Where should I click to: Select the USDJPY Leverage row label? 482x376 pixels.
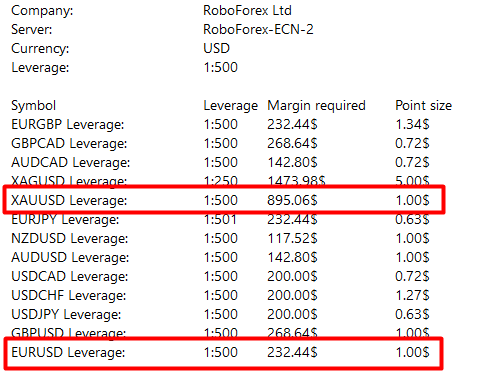click(66, 315)
